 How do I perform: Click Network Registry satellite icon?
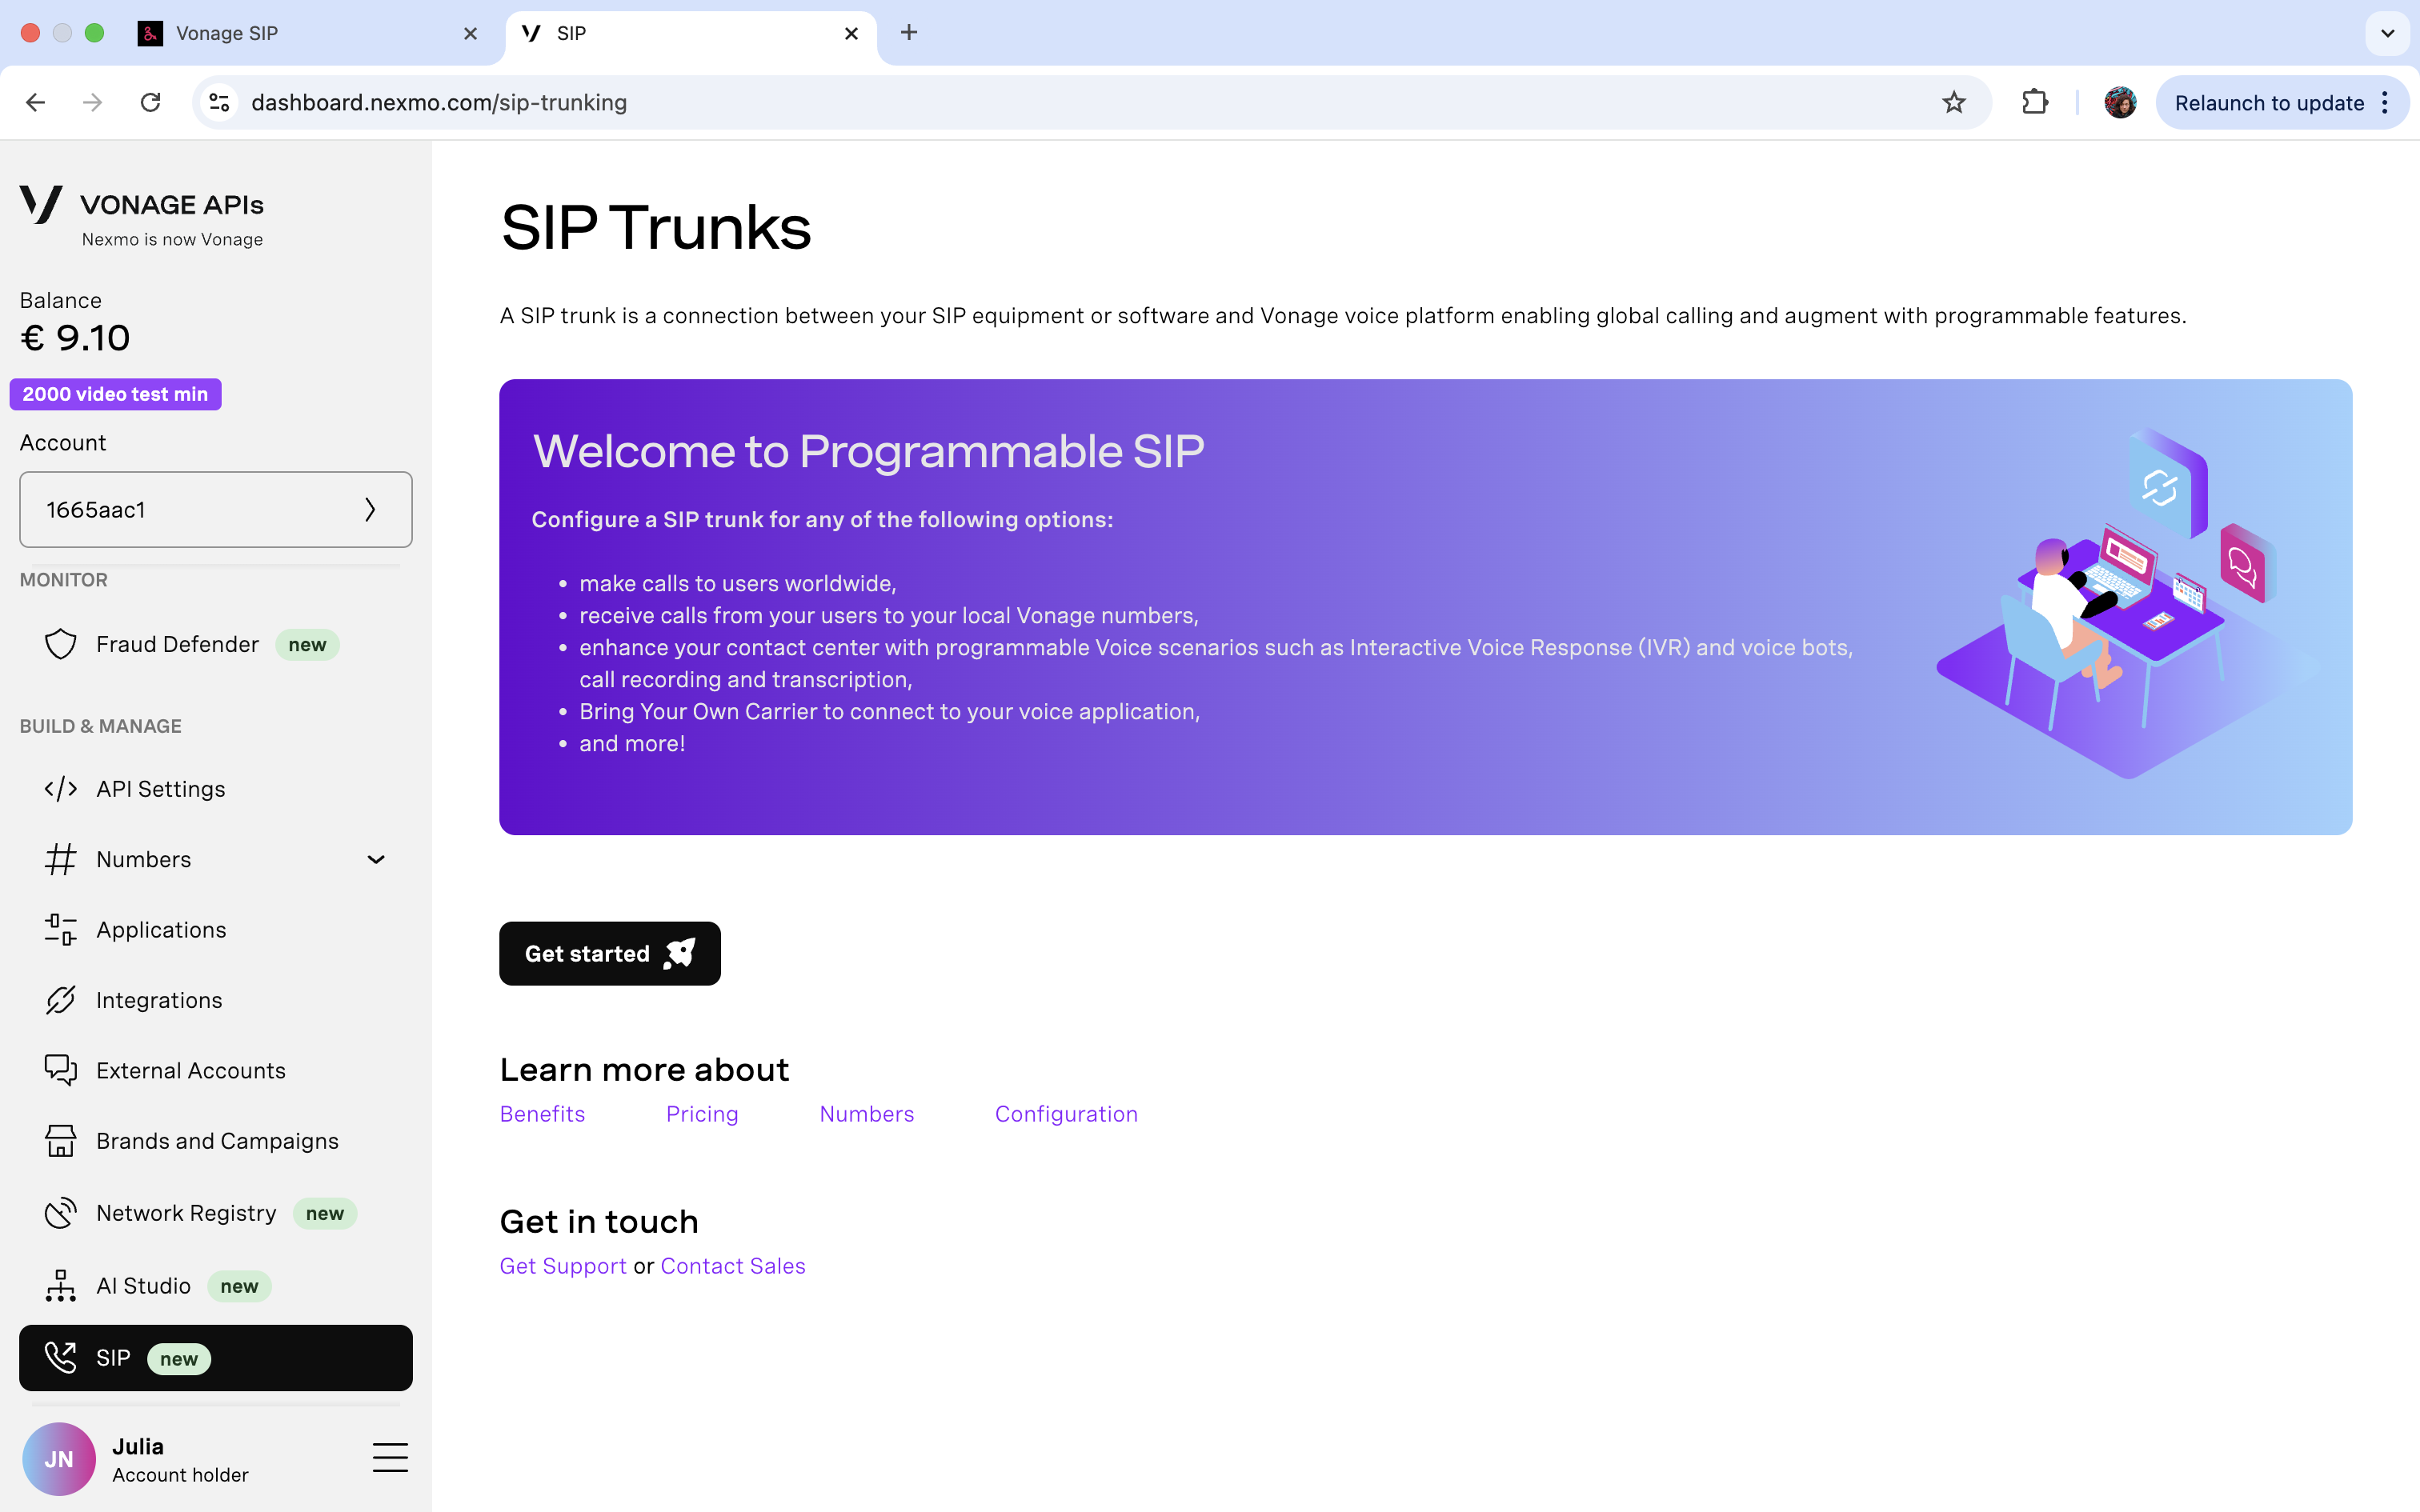click(60, 1213)
